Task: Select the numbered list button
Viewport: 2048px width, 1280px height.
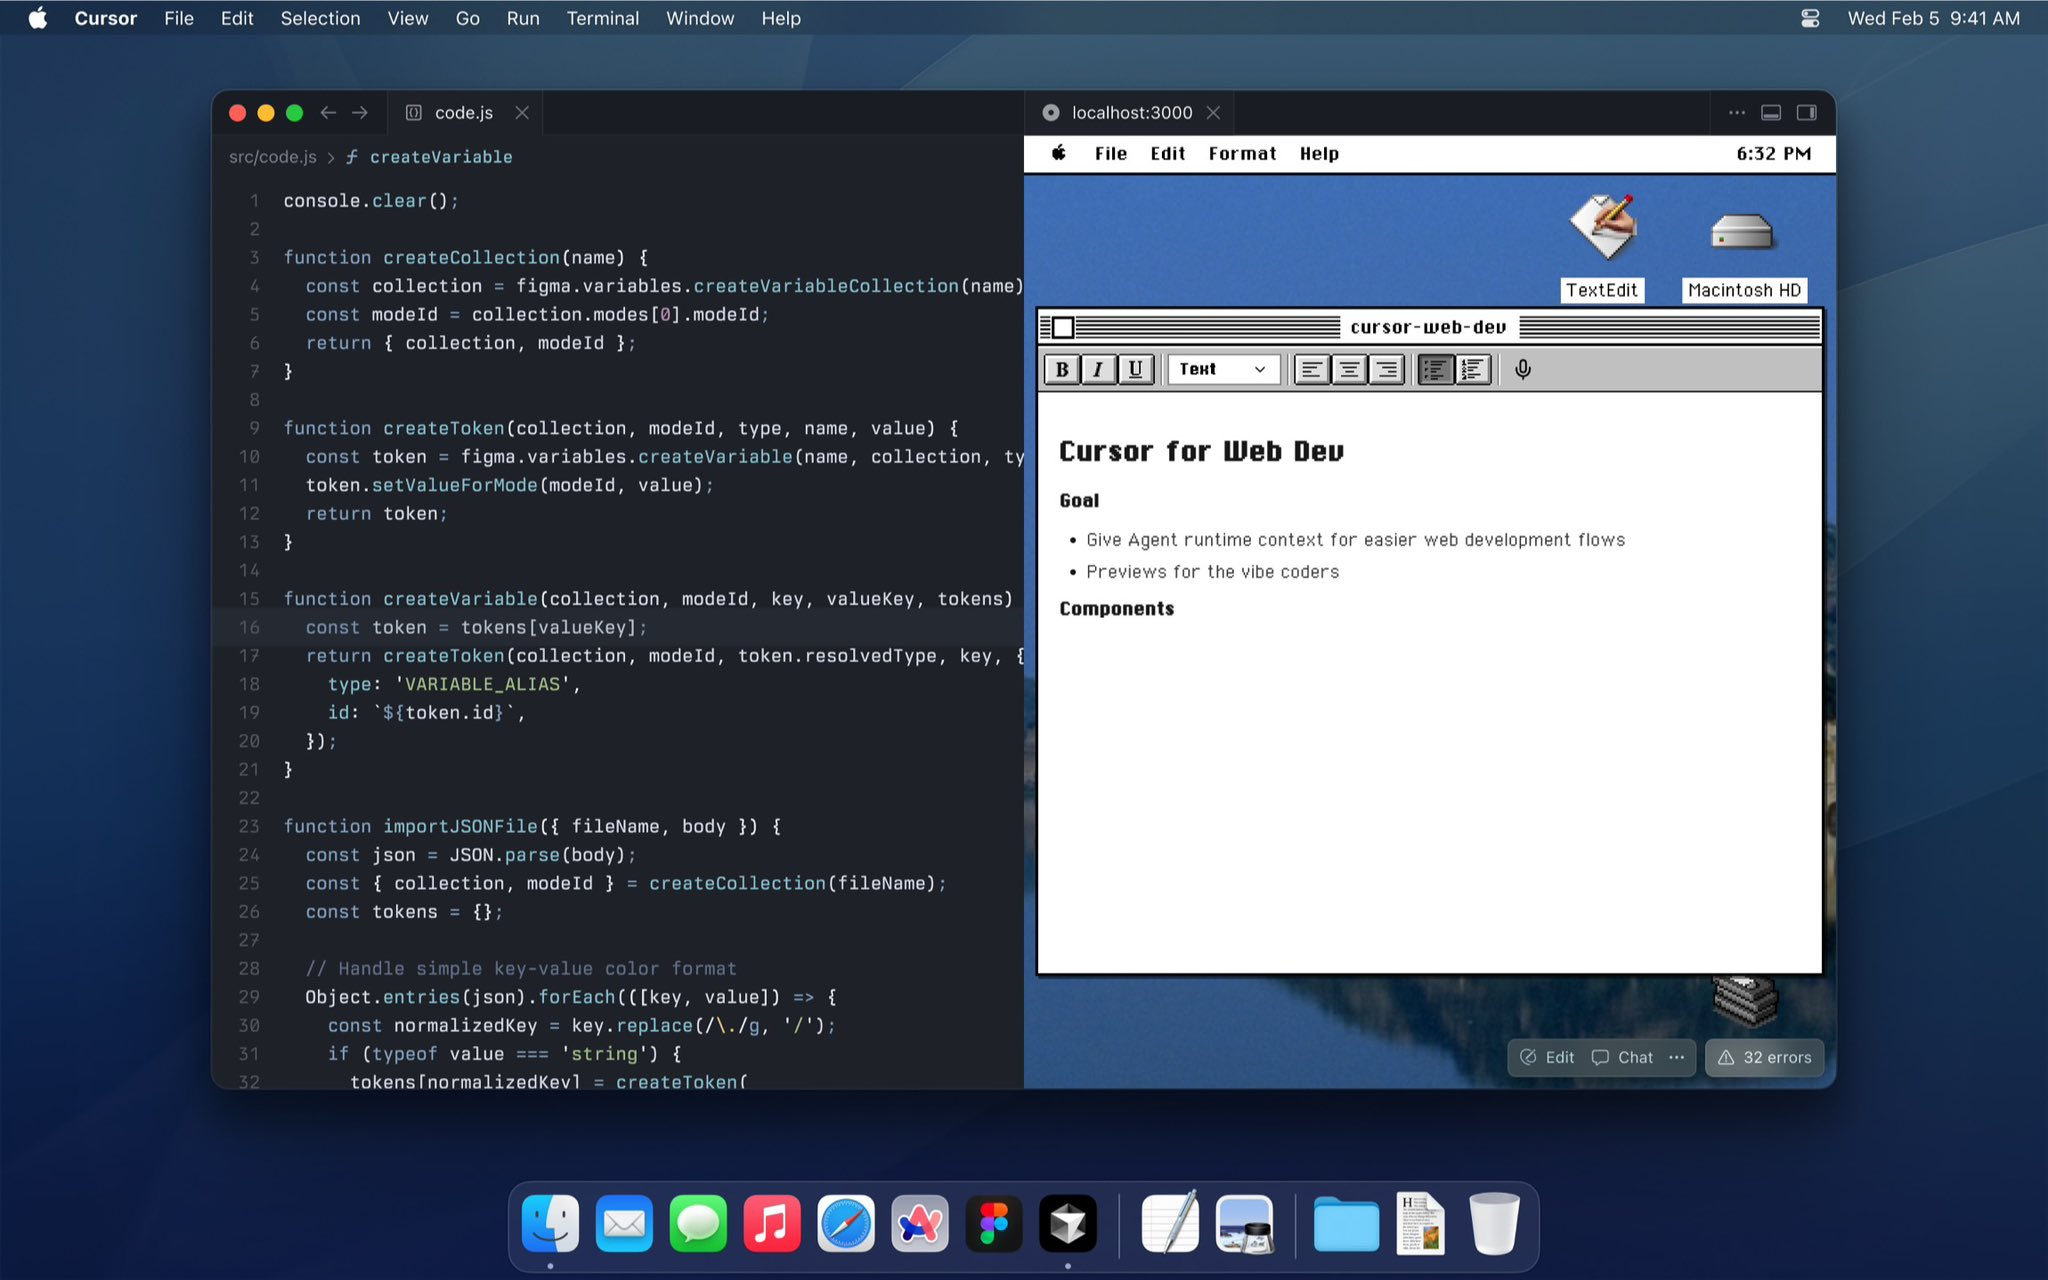Action: point(1472,370)
